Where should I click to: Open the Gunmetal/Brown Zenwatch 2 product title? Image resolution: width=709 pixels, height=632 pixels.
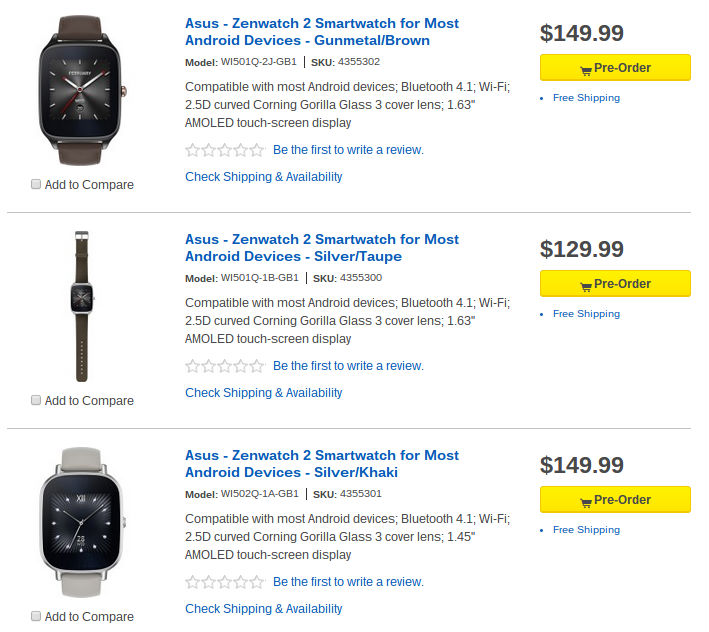[321, 32]
